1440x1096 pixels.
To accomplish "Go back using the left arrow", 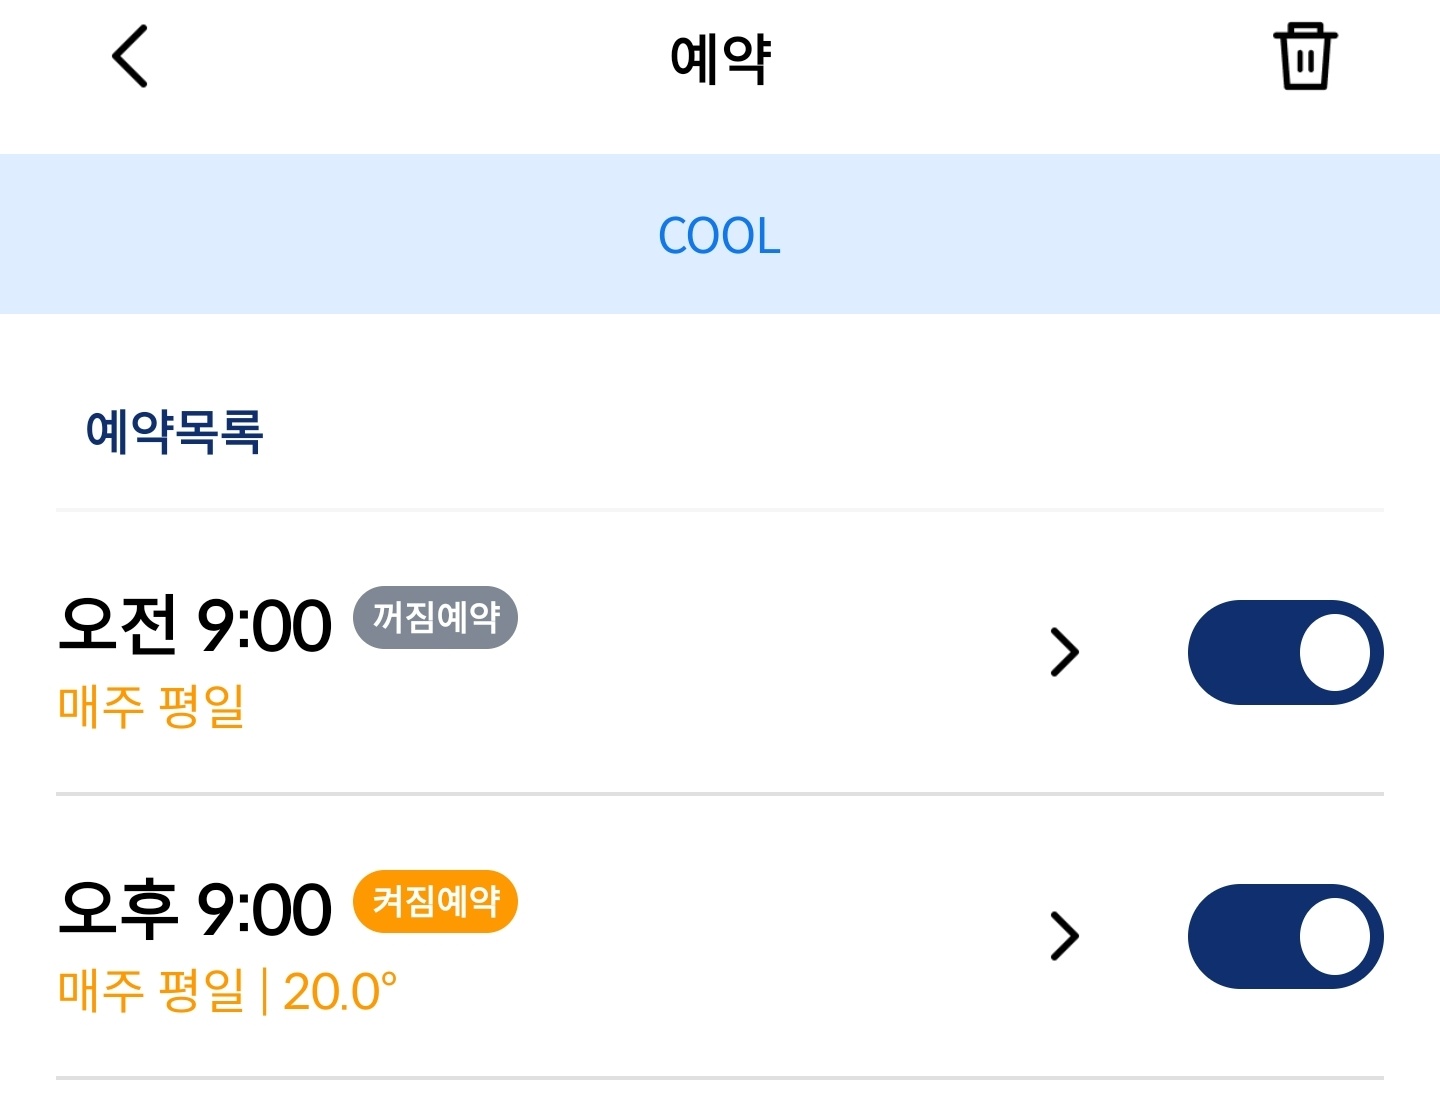I will (x=130, y=57).
